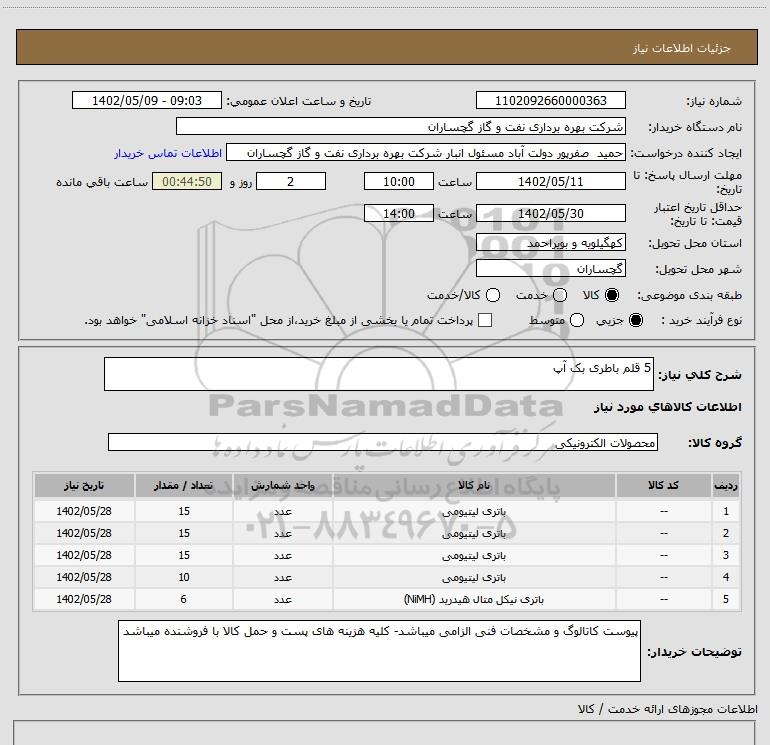Click unit عدد in row 3
This screenshot has width=770, height=745.
pos(283,556)
